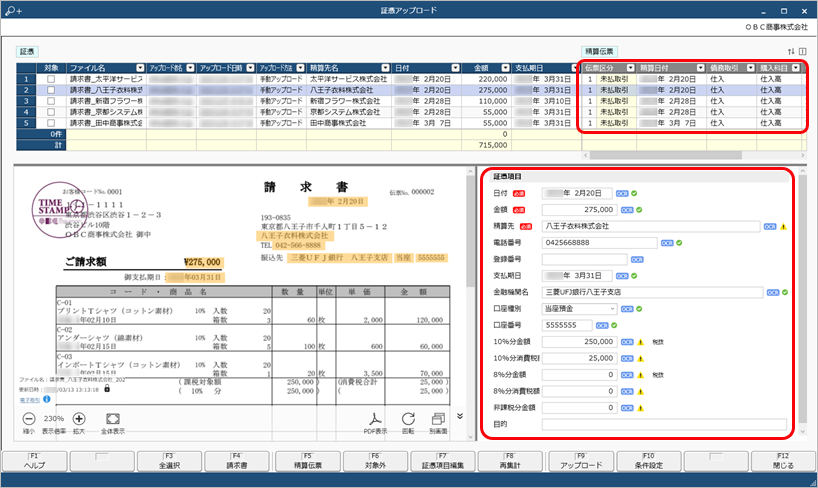Check 対象 box for 請求書_田中商事 row
Screen dimensions: 818x488
point(51,123)
